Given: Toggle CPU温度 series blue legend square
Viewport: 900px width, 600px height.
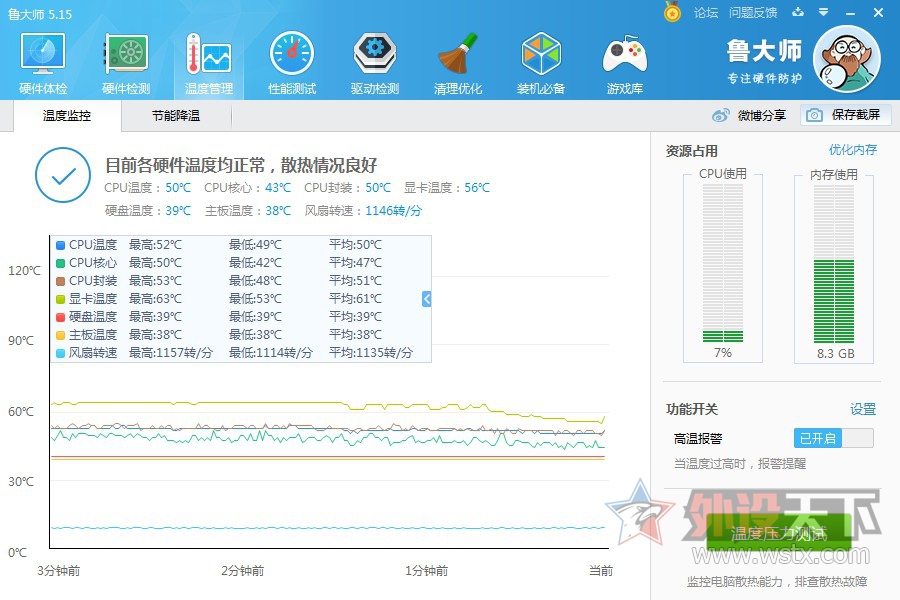Looking at the screenshot, I should [60, 245].
